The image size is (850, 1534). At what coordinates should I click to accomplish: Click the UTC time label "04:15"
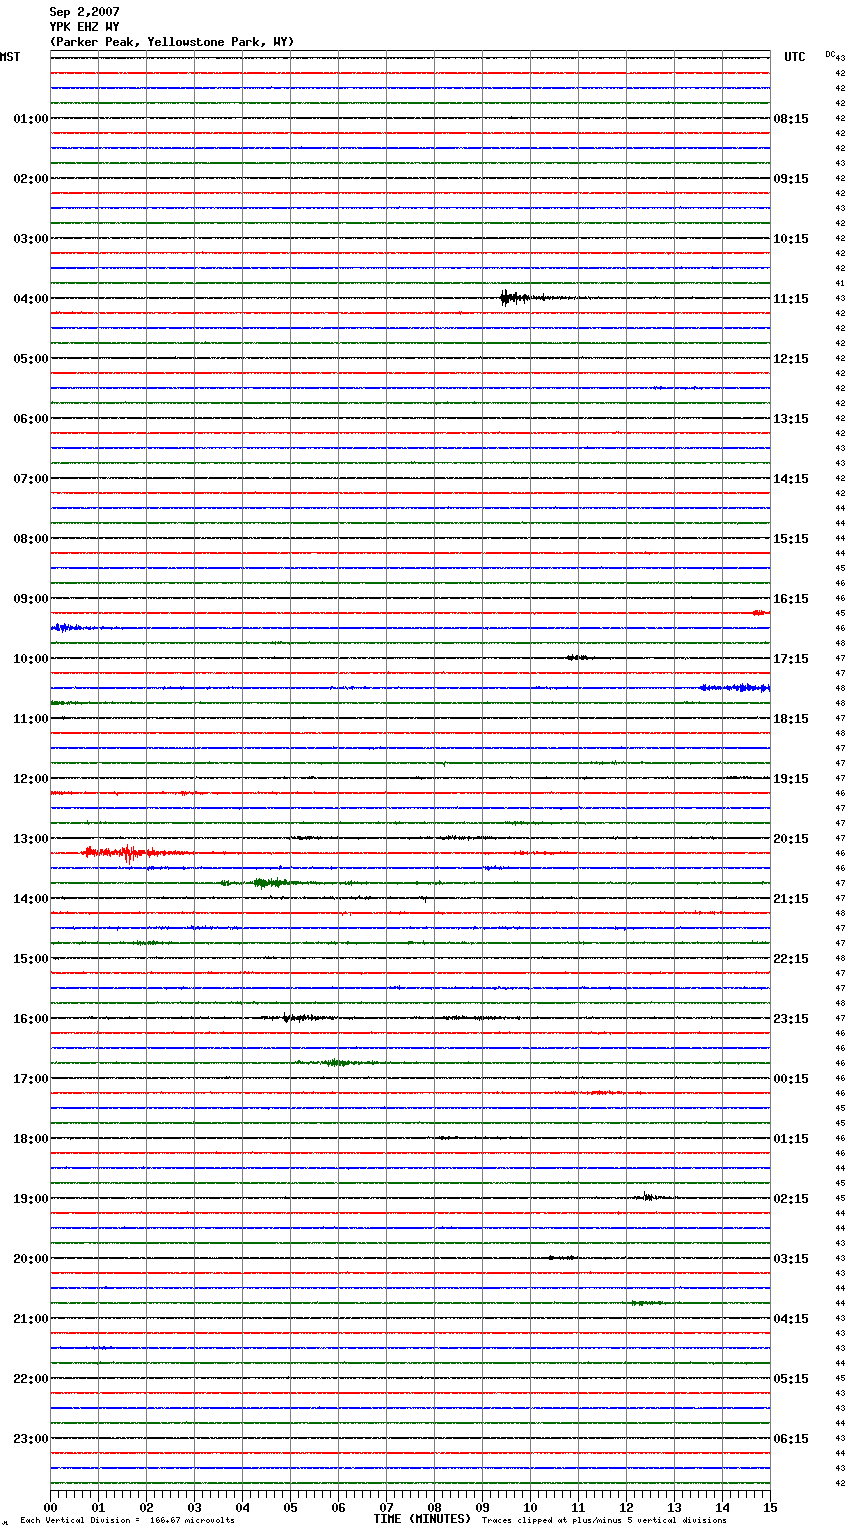[x=791, y=1319]
